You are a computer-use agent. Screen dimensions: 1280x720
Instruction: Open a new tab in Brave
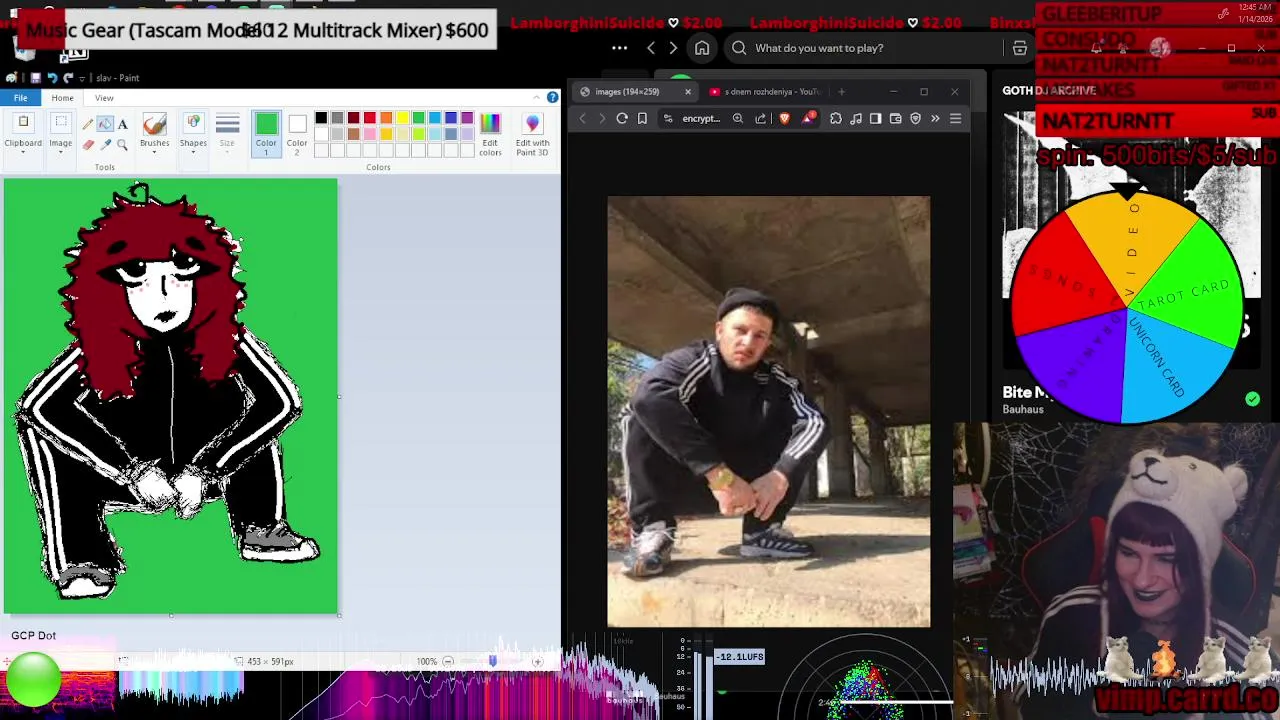pos(841,92)
